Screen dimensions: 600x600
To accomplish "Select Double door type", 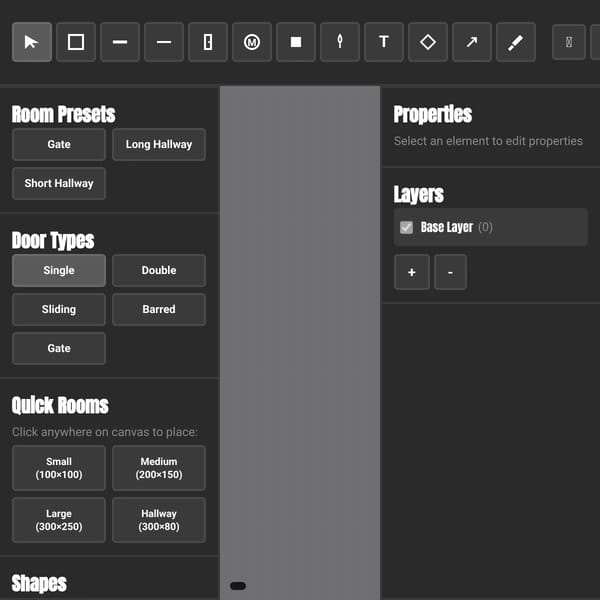I will pyautogui.click(x=159, y=270).
